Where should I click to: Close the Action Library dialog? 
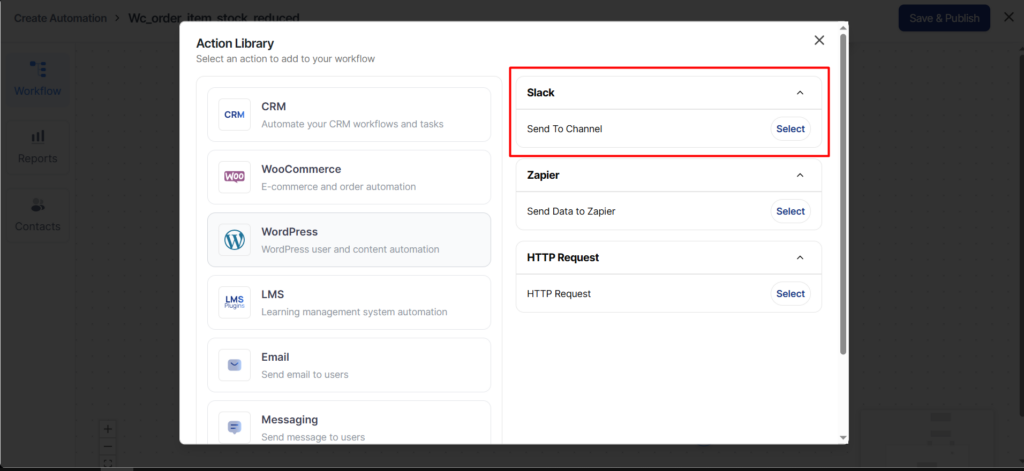(819, 40)
